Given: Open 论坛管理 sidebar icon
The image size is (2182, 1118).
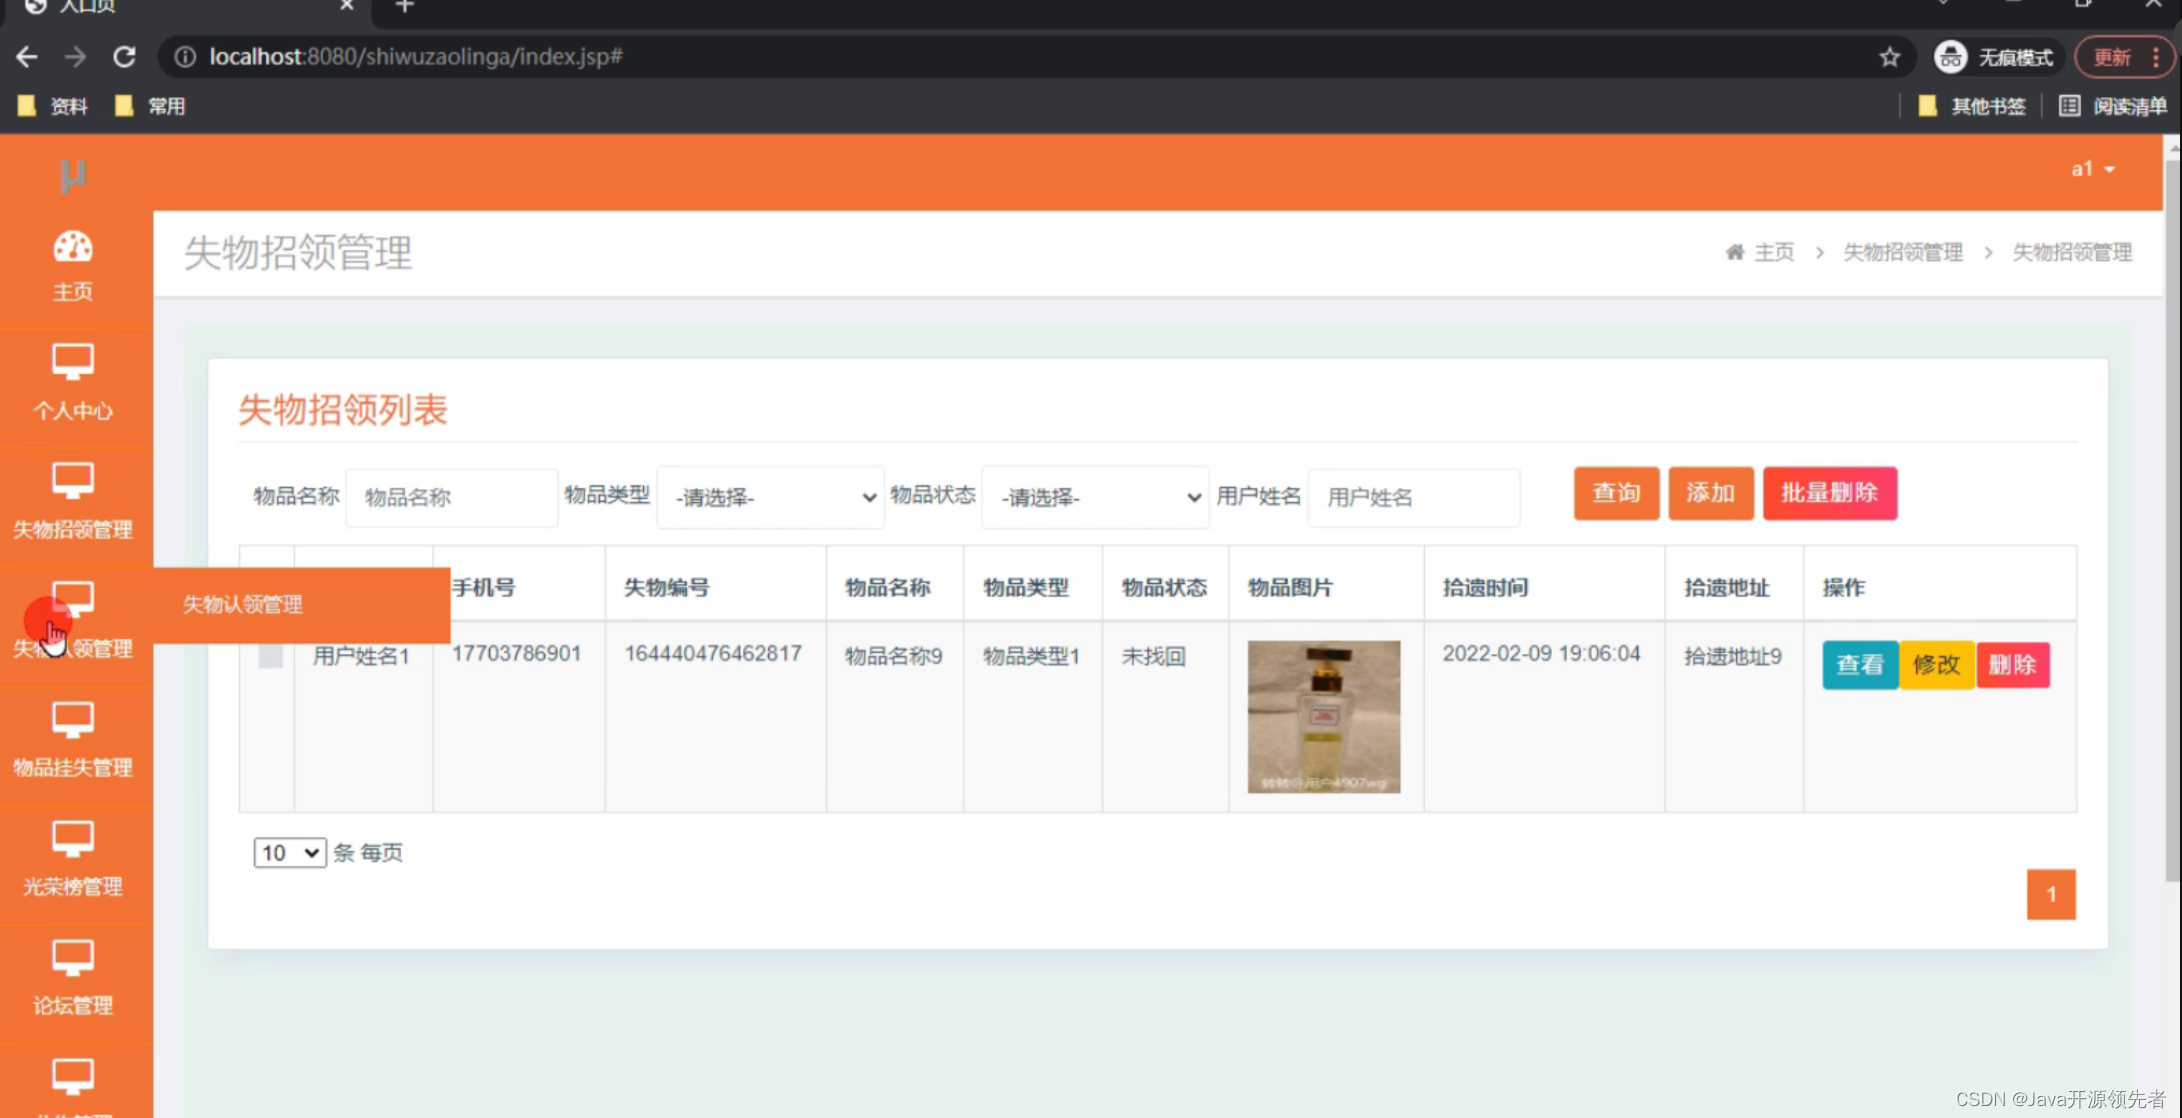Looking at the screenshot, I should [72, 957].
